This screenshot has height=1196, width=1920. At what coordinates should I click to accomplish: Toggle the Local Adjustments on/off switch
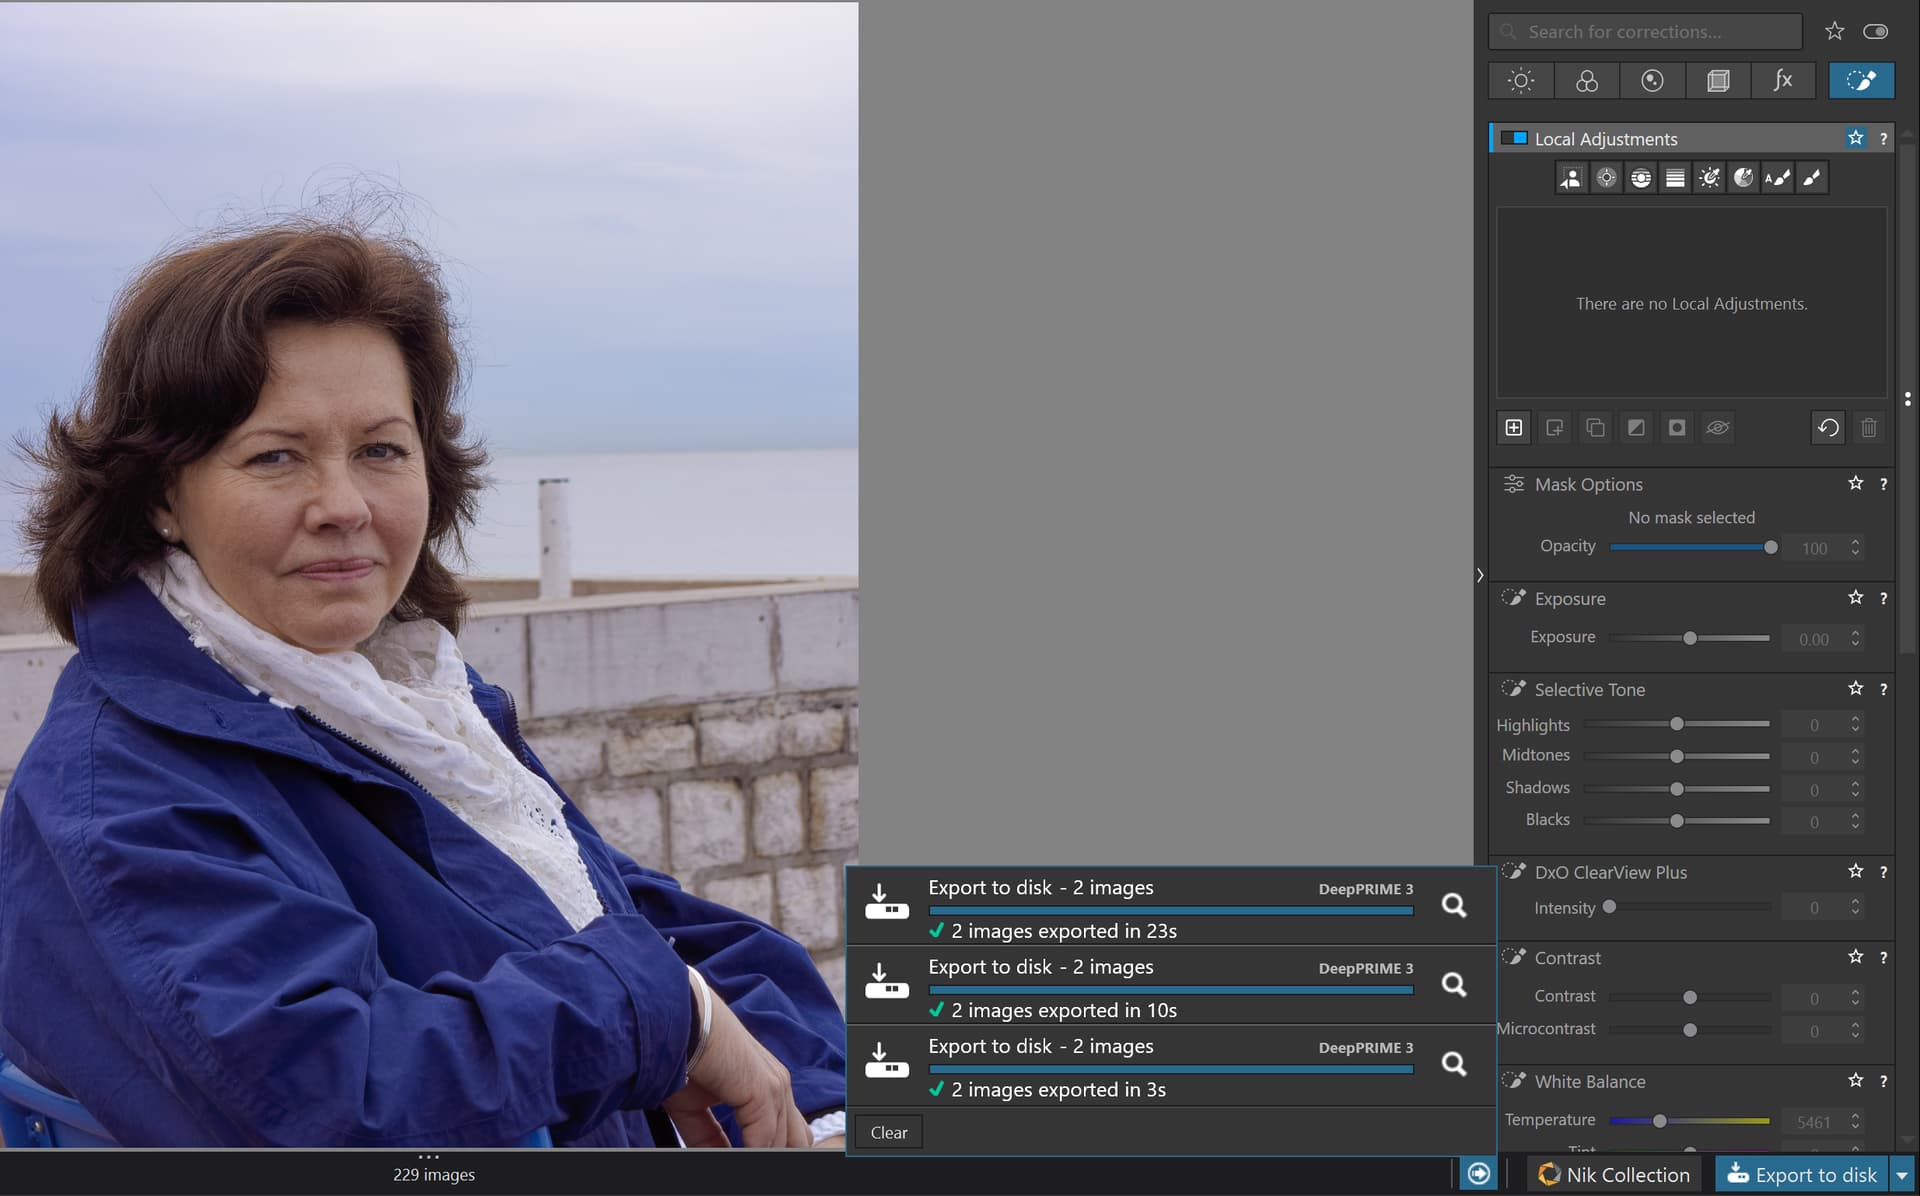pyautogui.click(x=1514, y=138)
